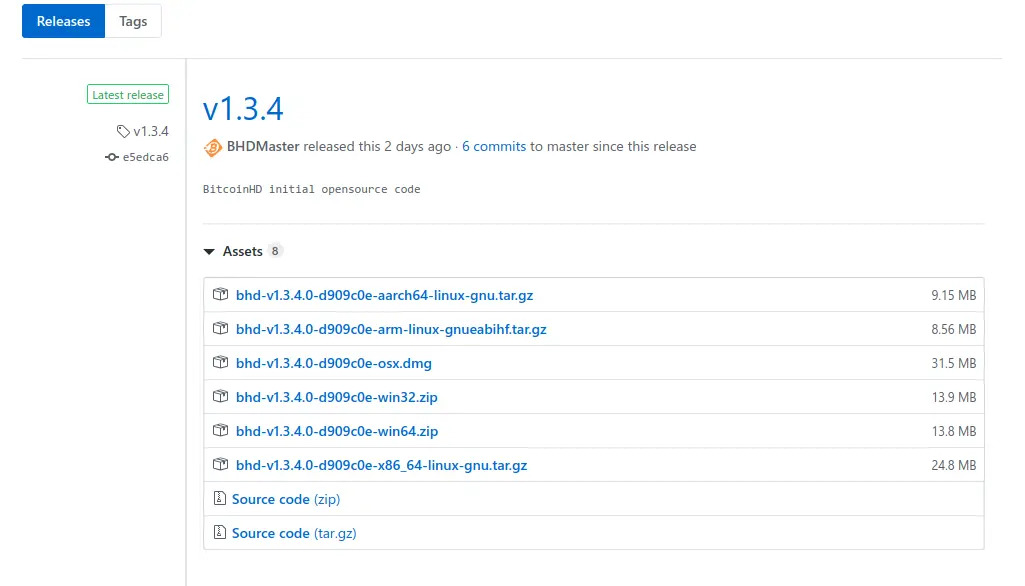Click package icon for win32.zip asset
Viewport: 1025px width, 586px height.
click(220, 396)
